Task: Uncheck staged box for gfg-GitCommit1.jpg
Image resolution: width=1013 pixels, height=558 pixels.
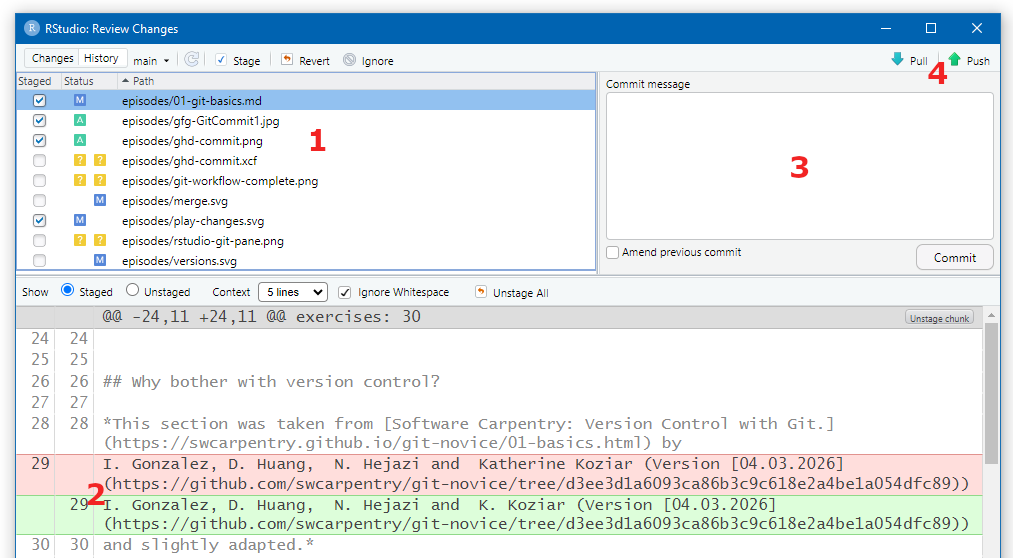Action: click(39, 121)
